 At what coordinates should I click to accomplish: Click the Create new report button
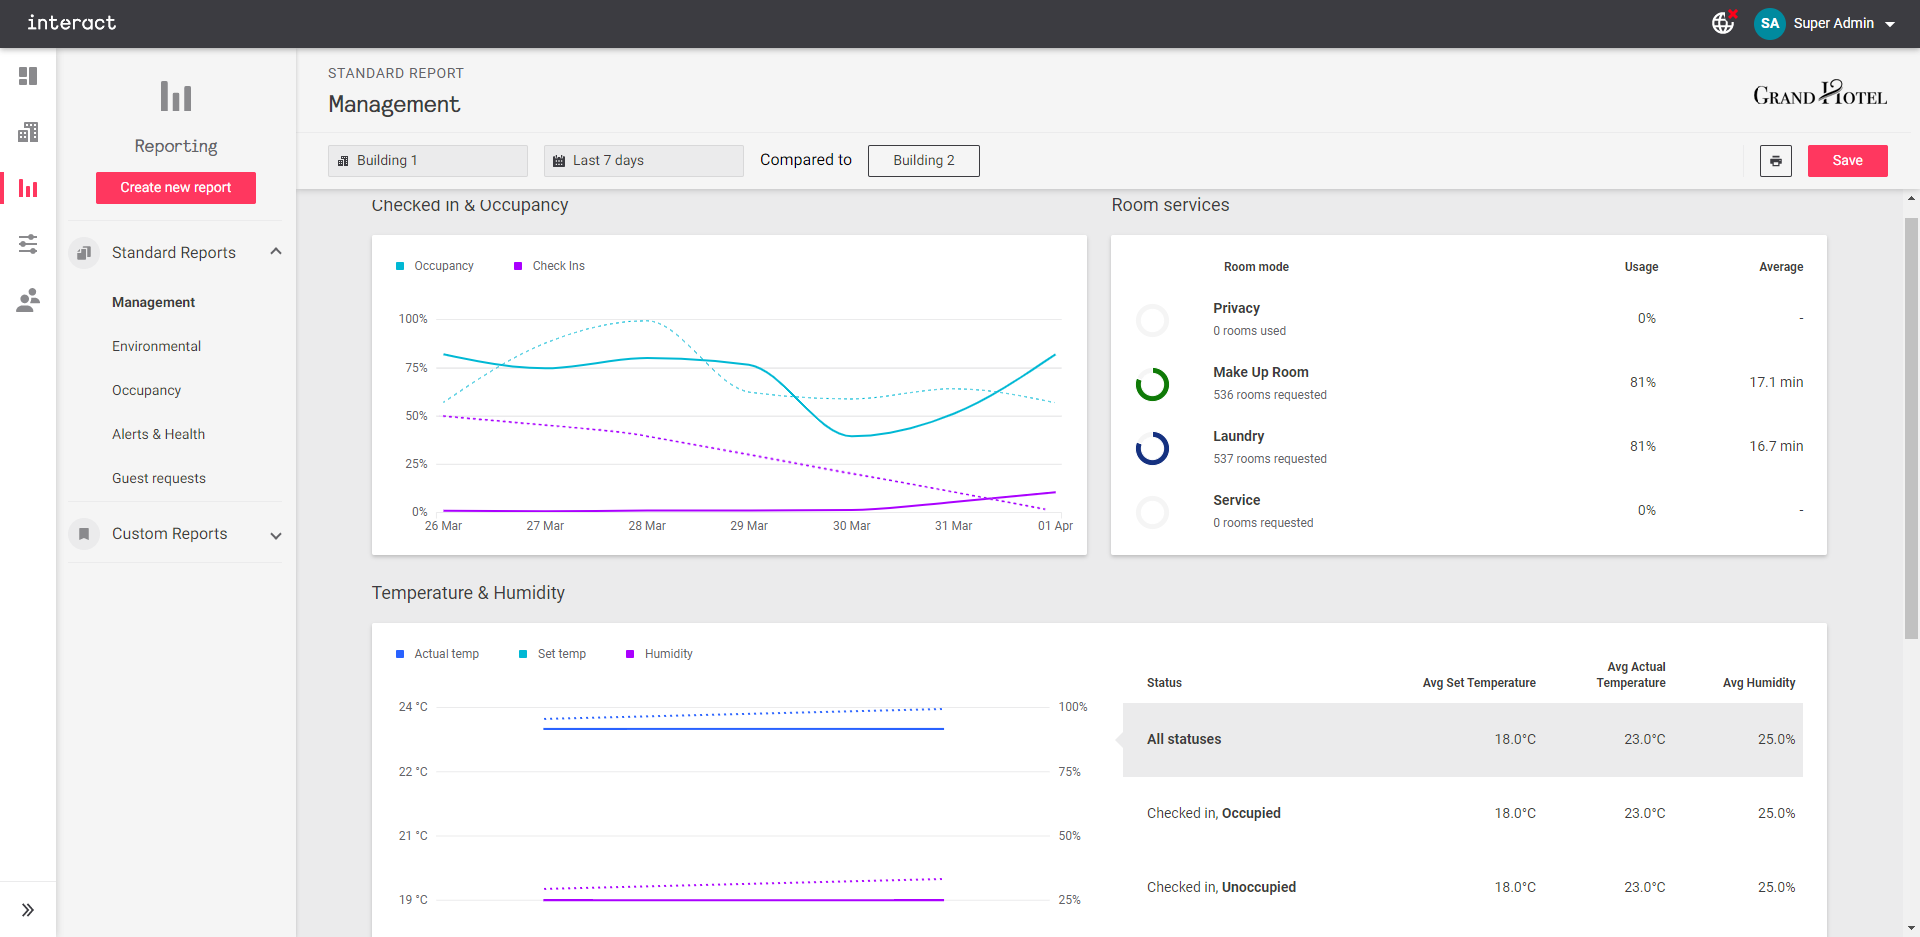click(176, 188)
